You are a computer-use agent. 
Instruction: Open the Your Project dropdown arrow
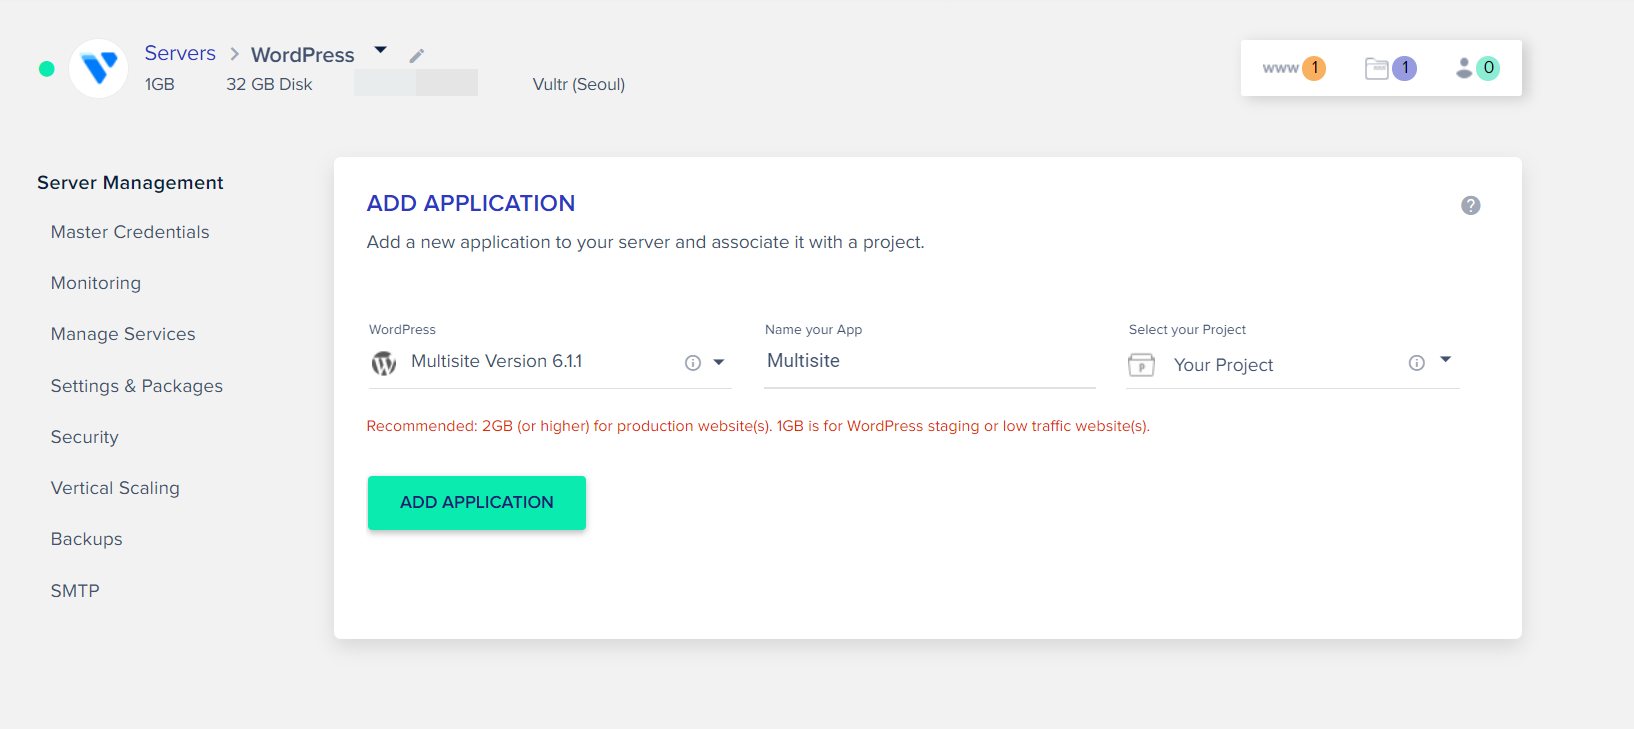1445,360
